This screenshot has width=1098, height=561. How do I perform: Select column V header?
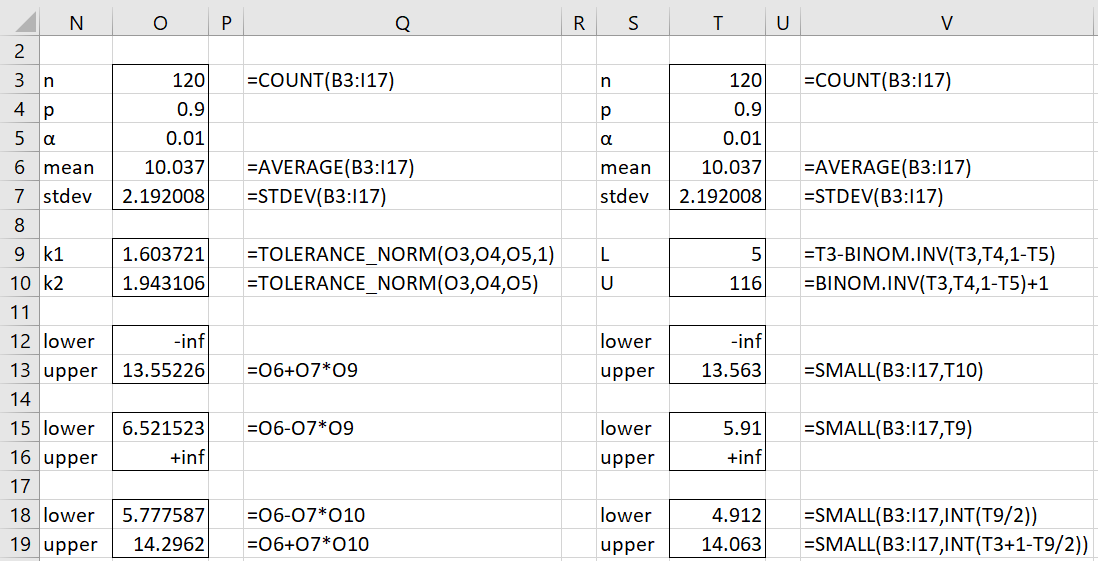(x=948, y=24)
